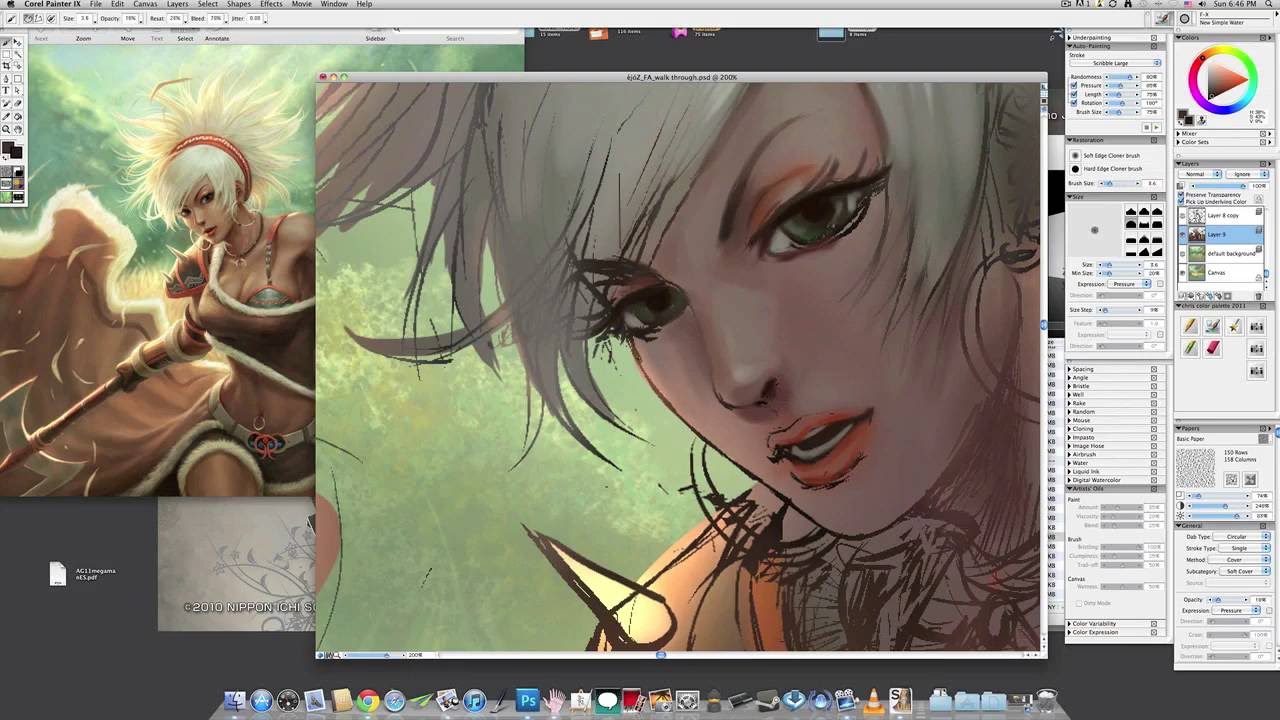Open Photoshop from the Dock
Image resolution: width=1280 pixels, height=720 pixels.
(x=528, y=701)
